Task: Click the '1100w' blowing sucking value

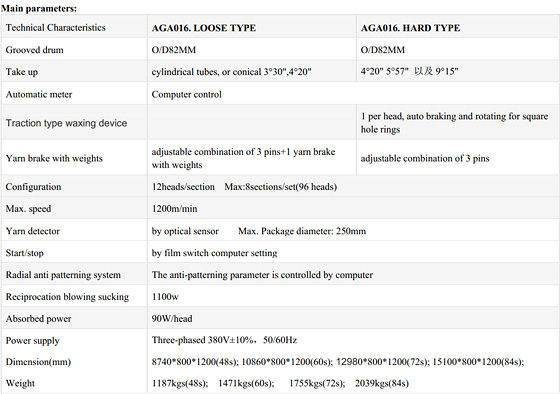Action: pos(165,296)
